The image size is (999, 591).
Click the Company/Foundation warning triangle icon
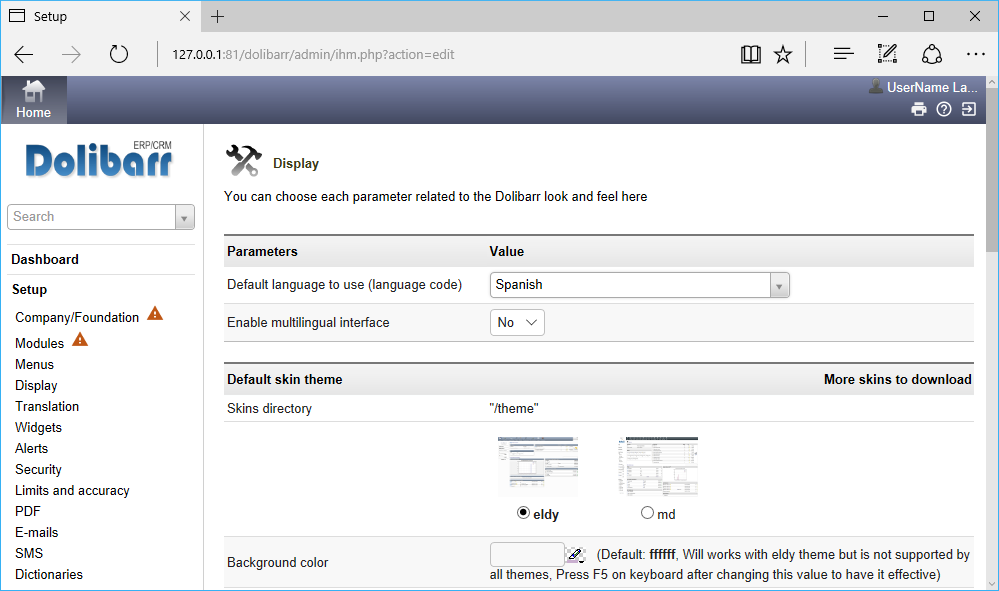(x=155, y=314)
